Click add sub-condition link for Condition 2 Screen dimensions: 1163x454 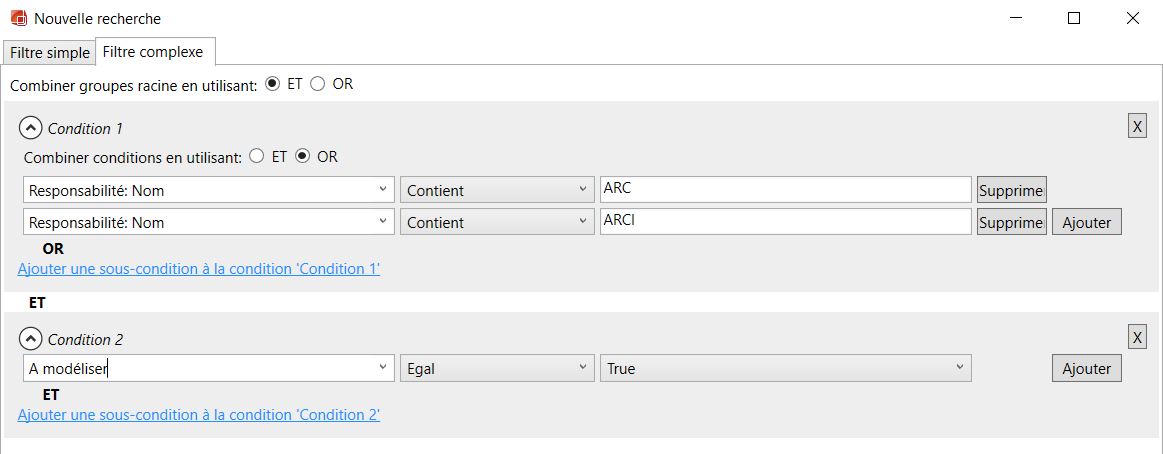click(x=199, y=414)
